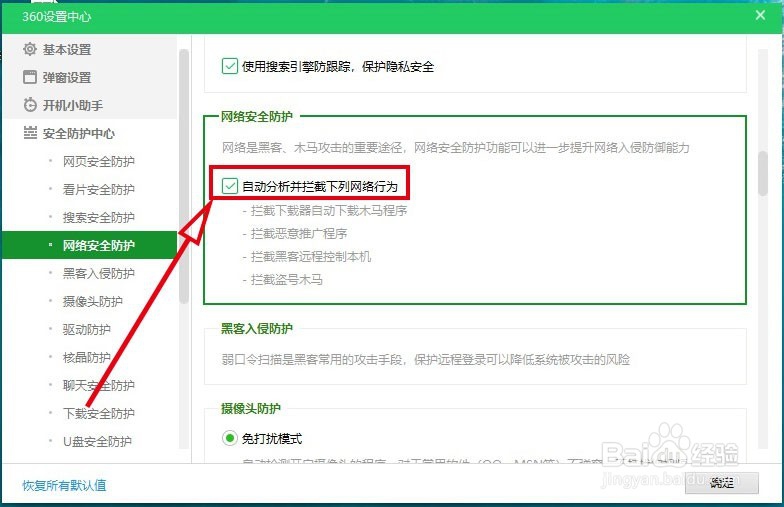The height and width of the screenshot is (507, 784).
Task: Click 拦截恶意推广程序 text
Action: [298, 234]
